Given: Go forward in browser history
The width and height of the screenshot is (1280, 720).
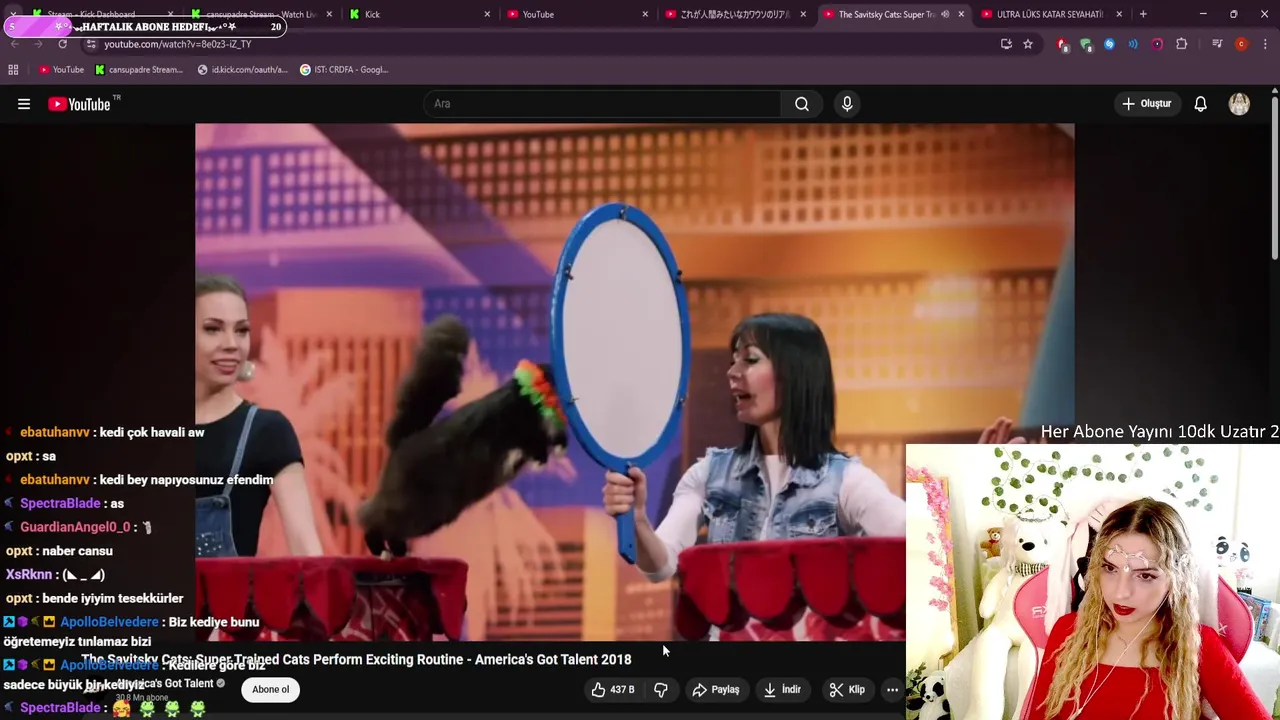Looking at the screenshot, I should pos(38,44).
